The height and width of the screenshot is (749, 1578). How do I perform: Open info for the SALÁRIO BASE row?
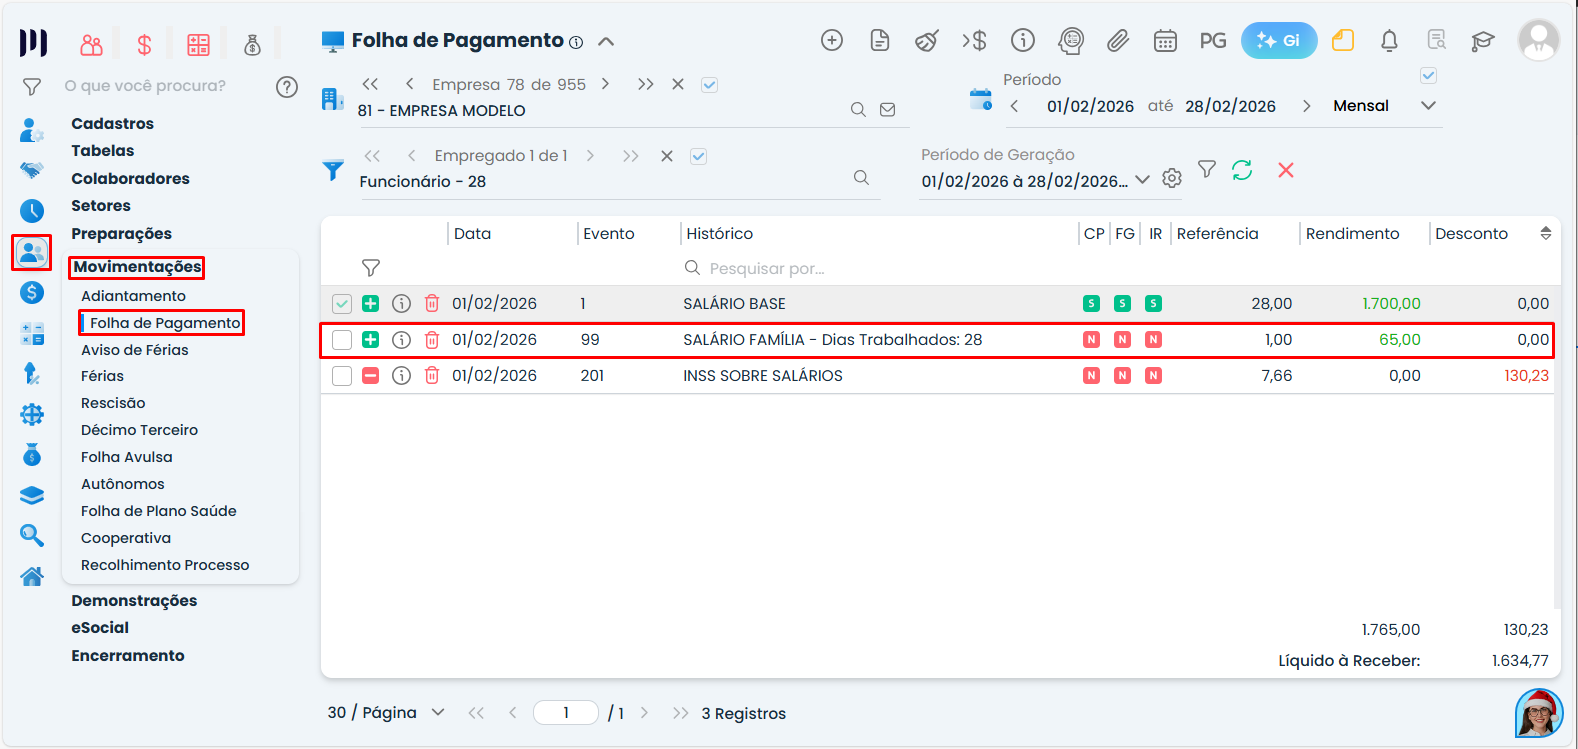pos(401,304)
